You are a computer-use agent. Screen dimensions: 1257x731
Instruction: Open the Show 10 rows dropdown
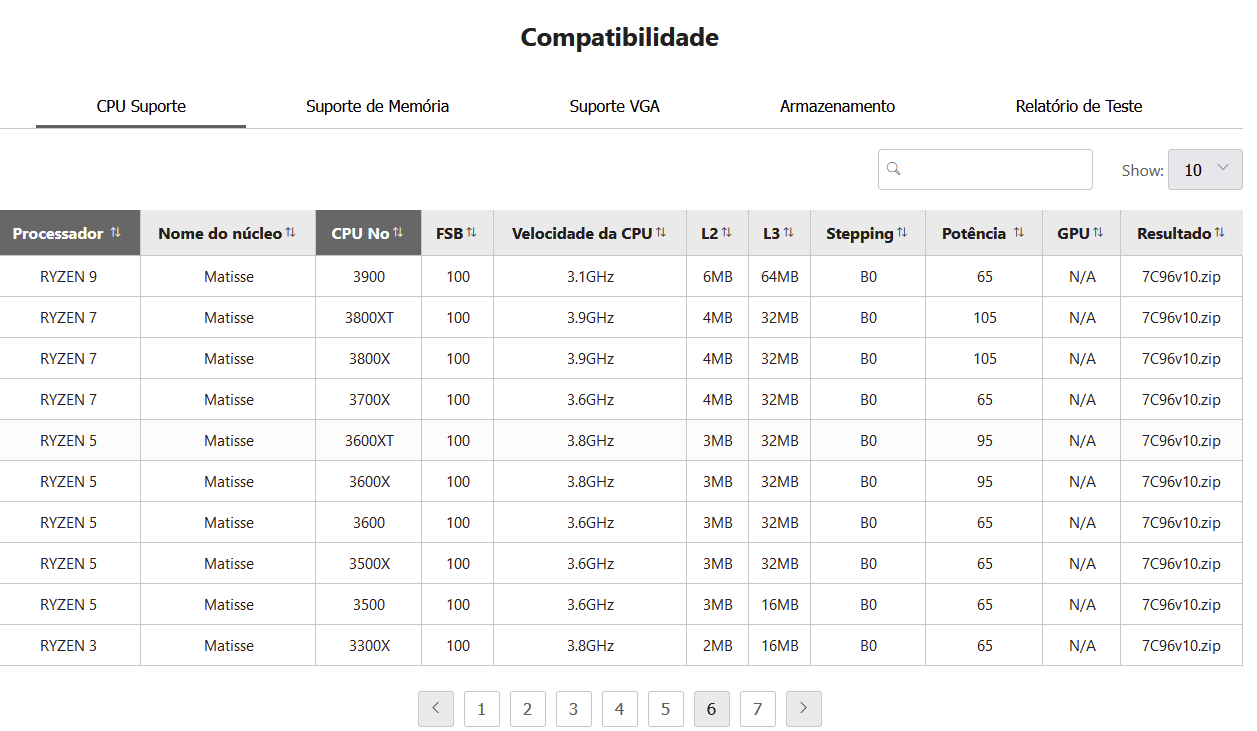coord(1205,170)
